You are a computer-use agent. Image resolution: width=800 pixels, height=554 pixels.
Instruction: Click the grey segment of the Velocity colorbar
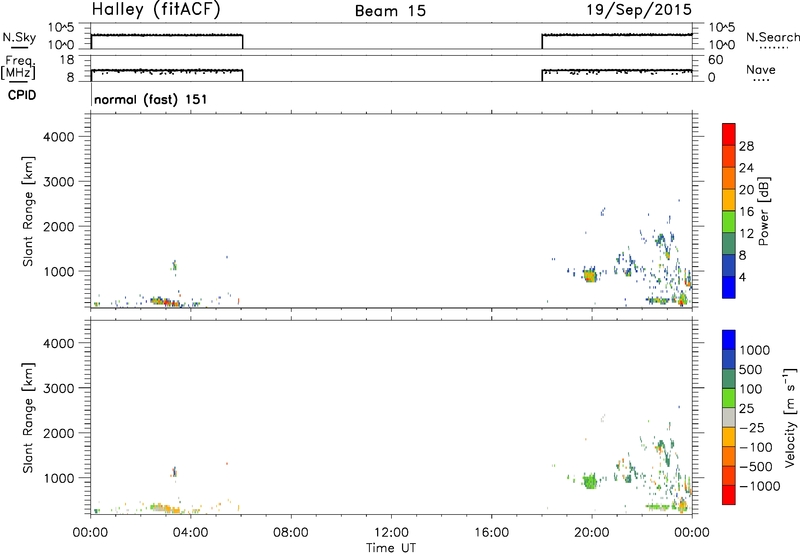pos(729,417)
